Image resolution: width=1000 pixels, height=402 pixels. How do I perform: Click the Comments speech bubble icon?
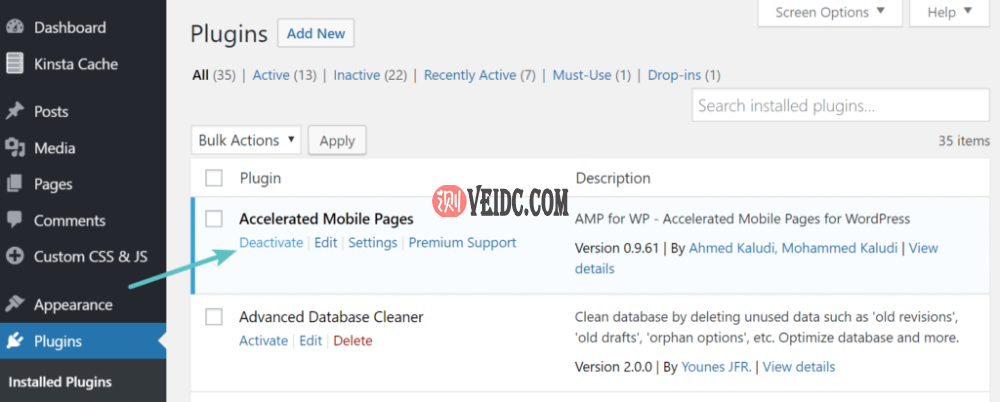15,220
